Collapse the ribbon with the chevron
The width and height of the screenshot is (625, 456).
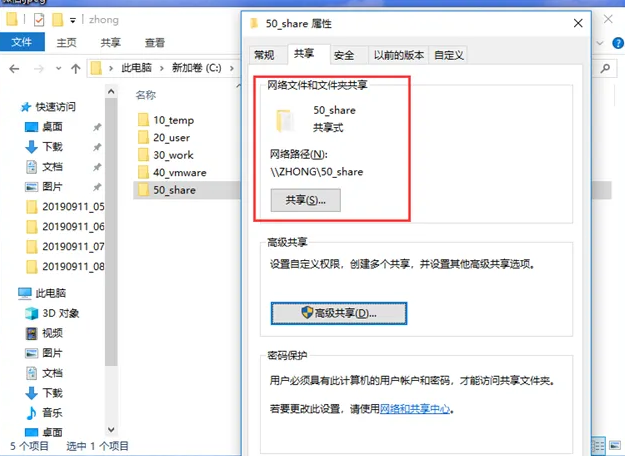point(600,43)
